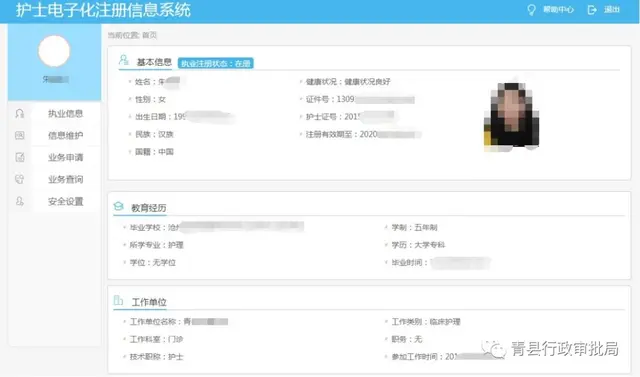The height and width of the screenshot is (377, 640).
Task: Click the edit form icon beside 业务申请
Action: coord(20,157)
